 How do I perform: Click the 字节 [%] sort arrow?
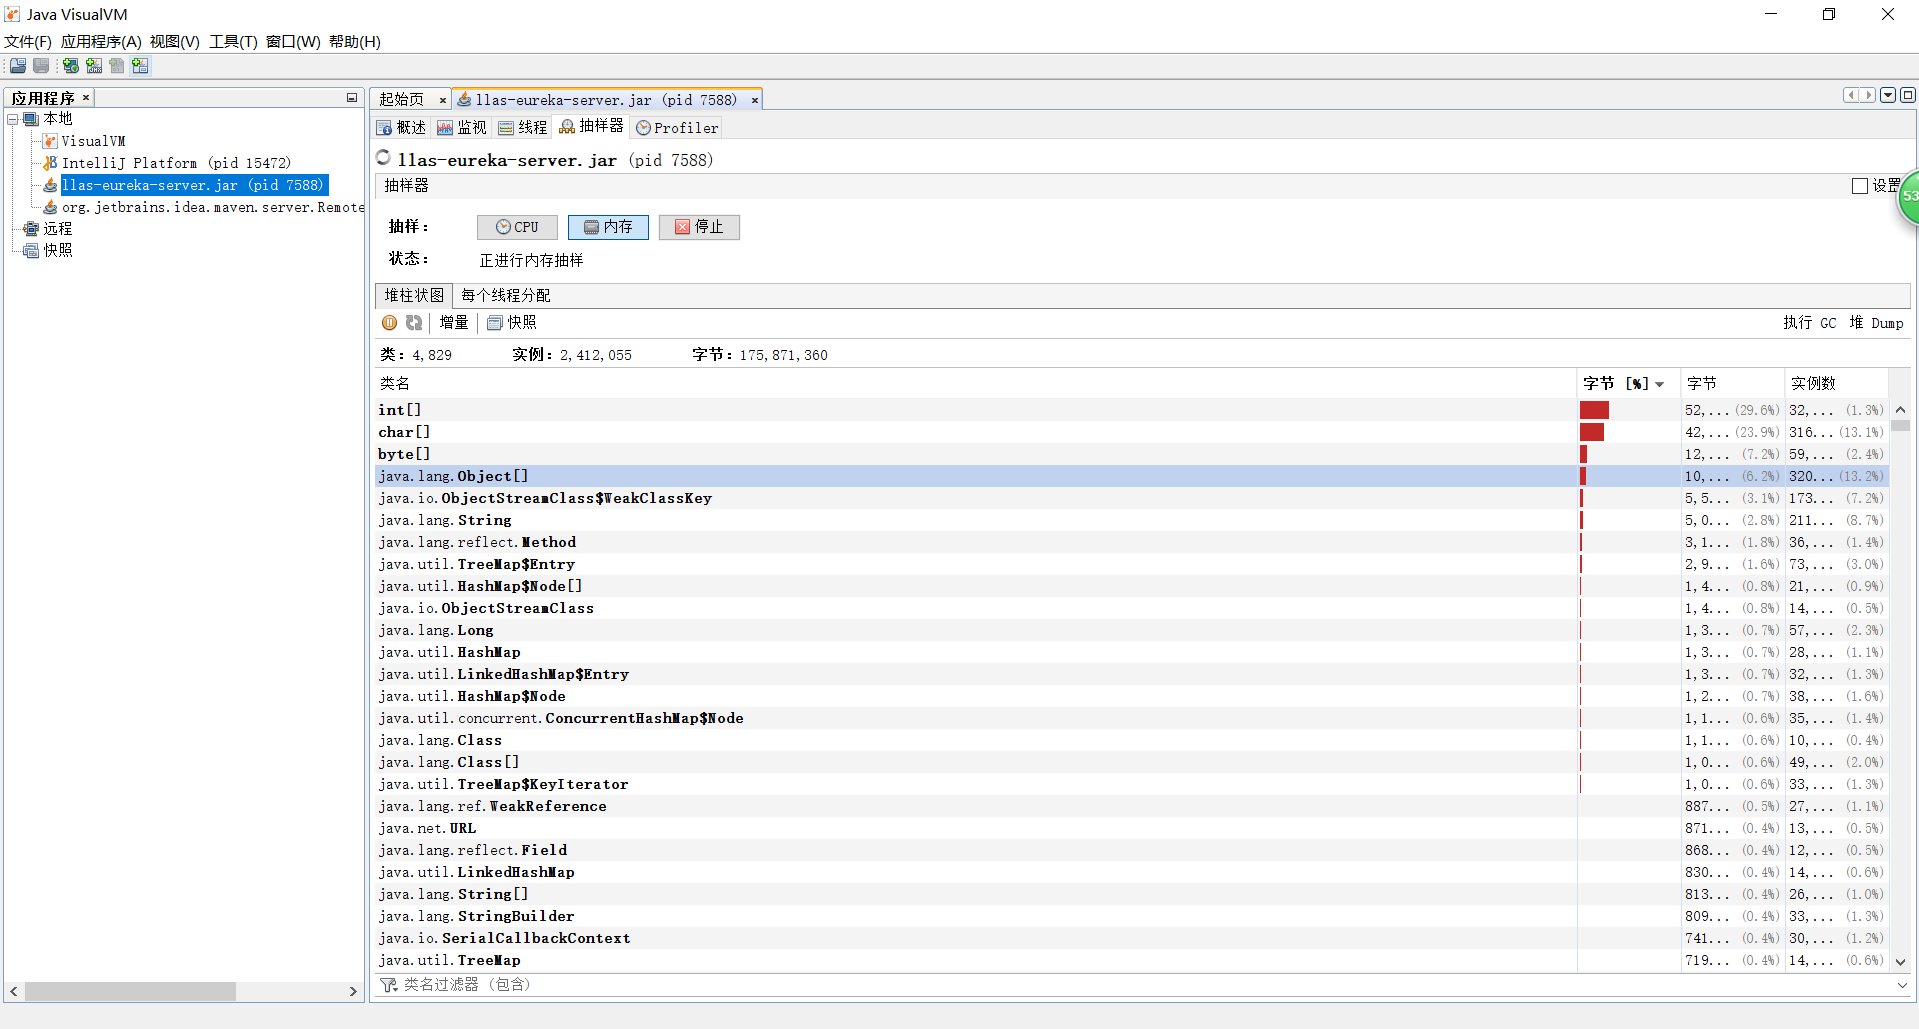[1660, 384]
